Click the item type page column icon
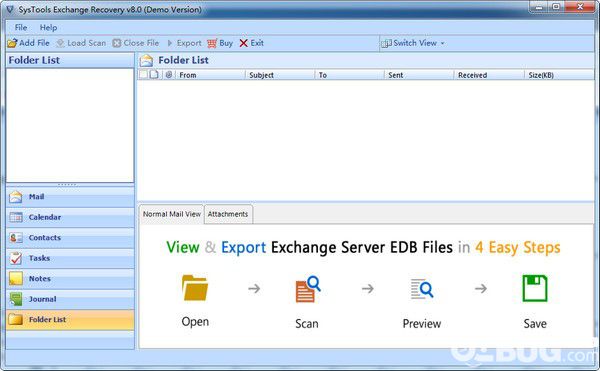This screenshot has width=600, height=371. point(154,75)
